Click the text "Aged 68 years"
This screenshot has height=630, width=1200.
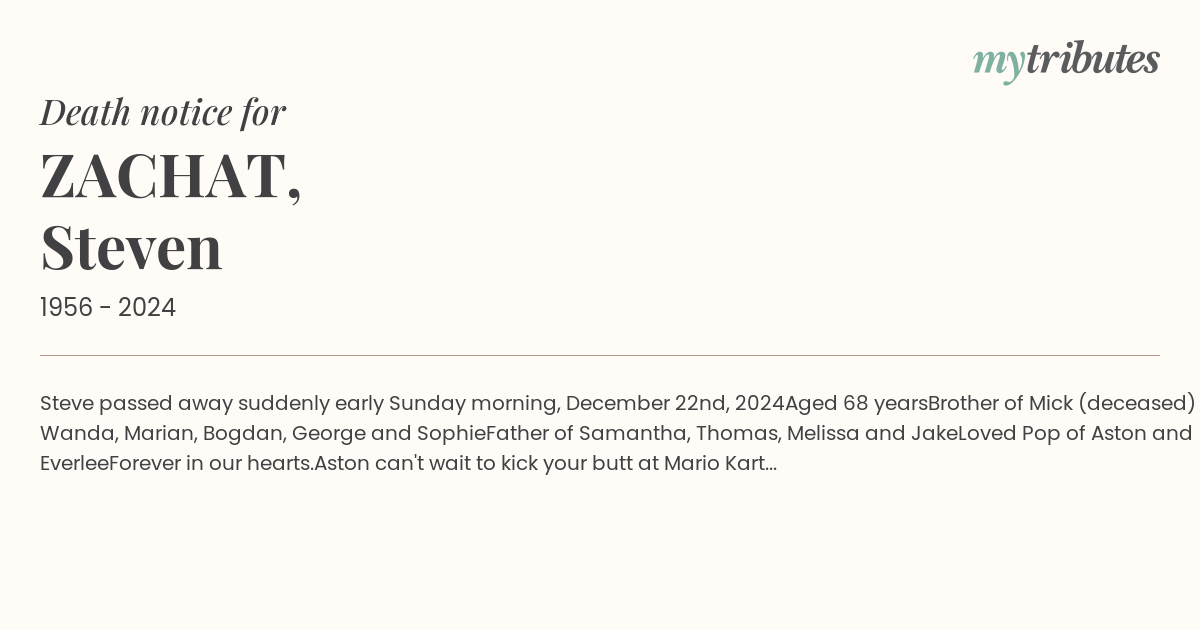click(856, 404)
